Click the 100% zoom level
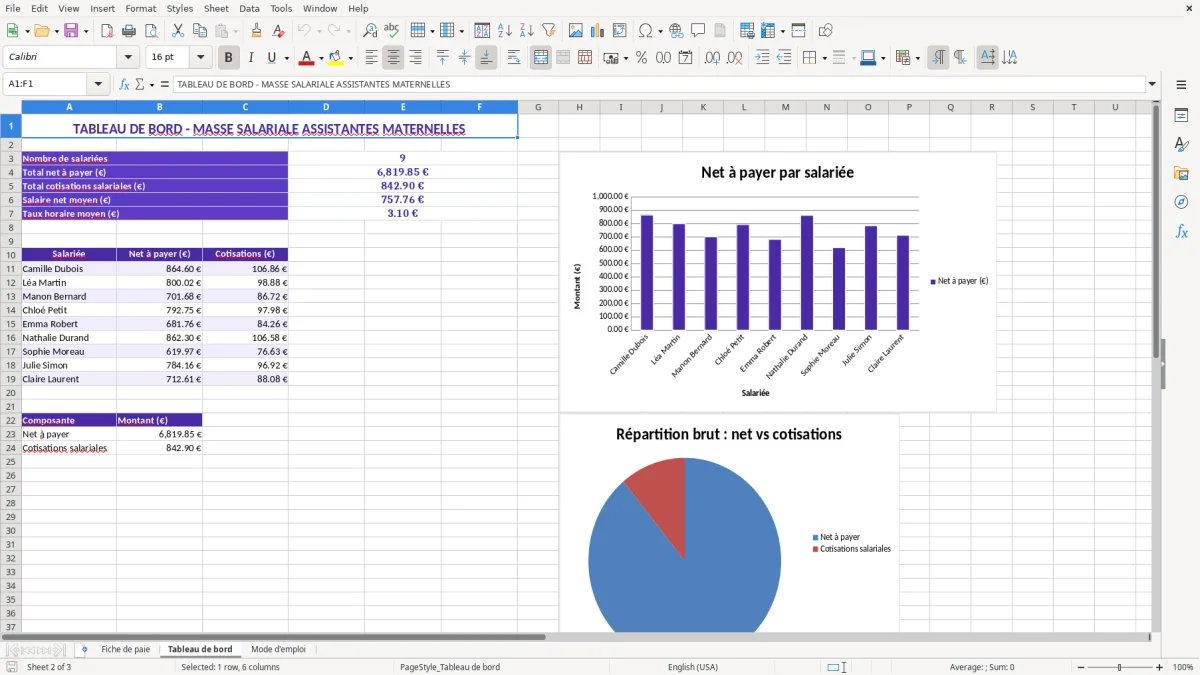 click(x=1183, y=667)
